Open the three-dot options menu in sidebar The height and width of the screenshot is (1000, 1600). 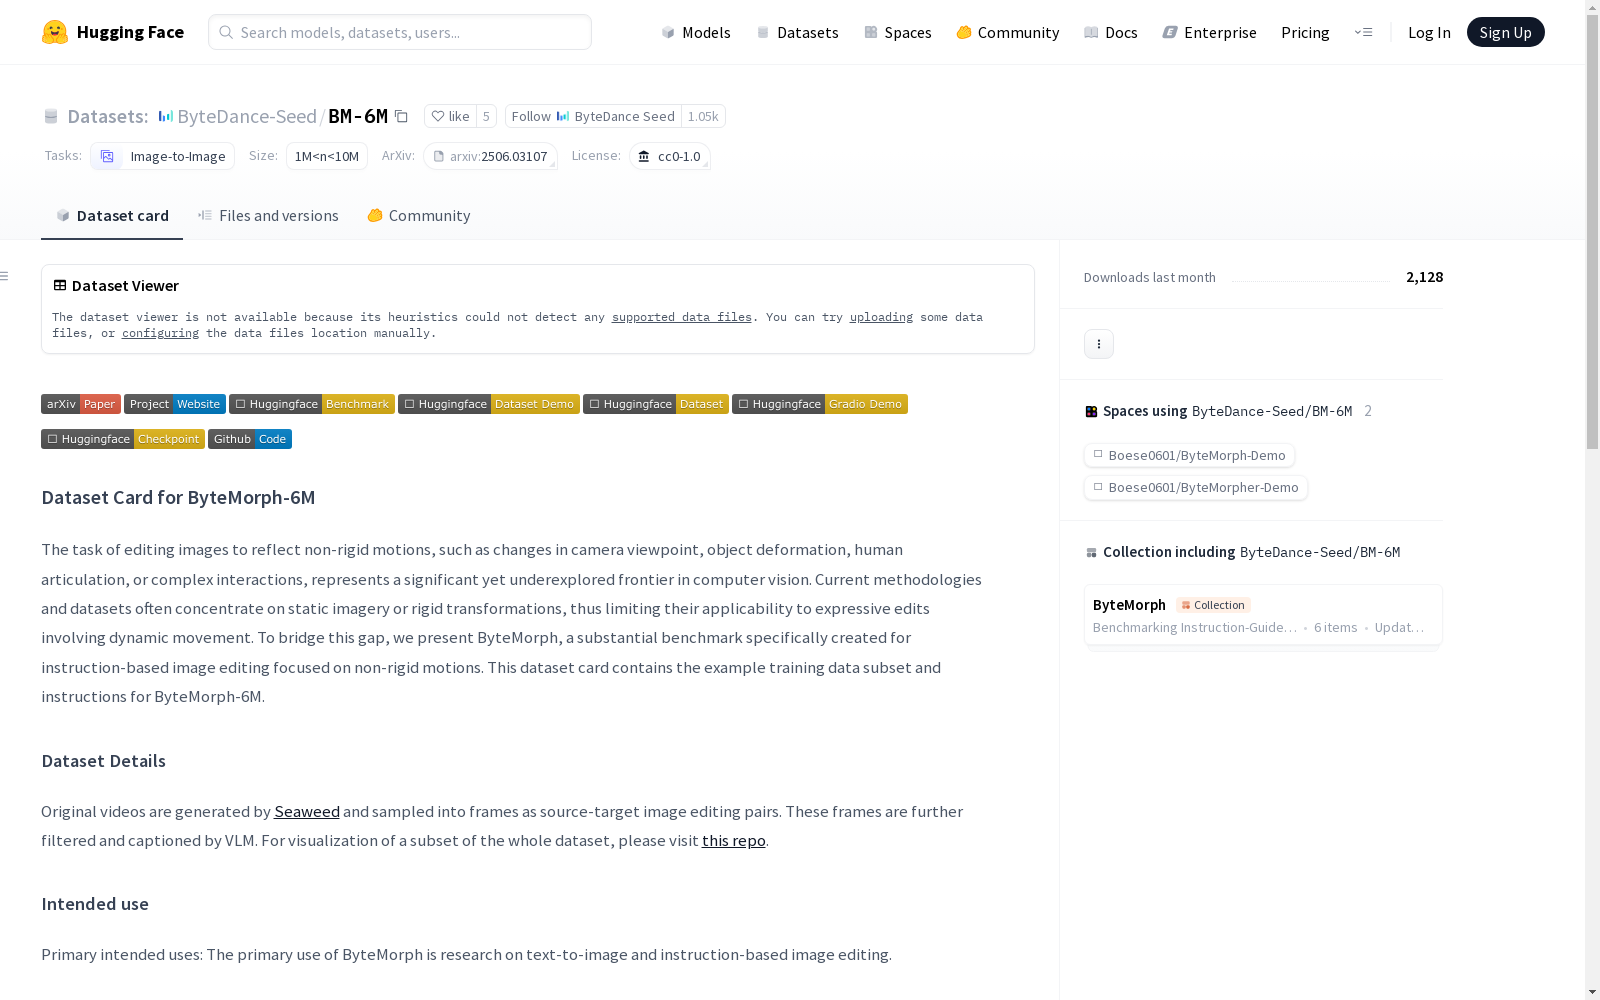click(x=1098, y=344)
